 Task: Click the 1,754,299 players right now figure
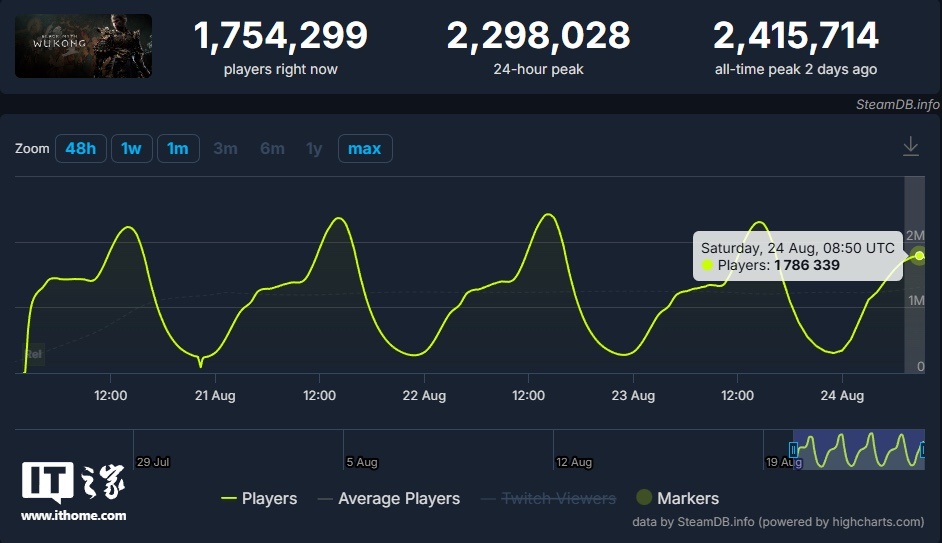[x=281, y=35]
